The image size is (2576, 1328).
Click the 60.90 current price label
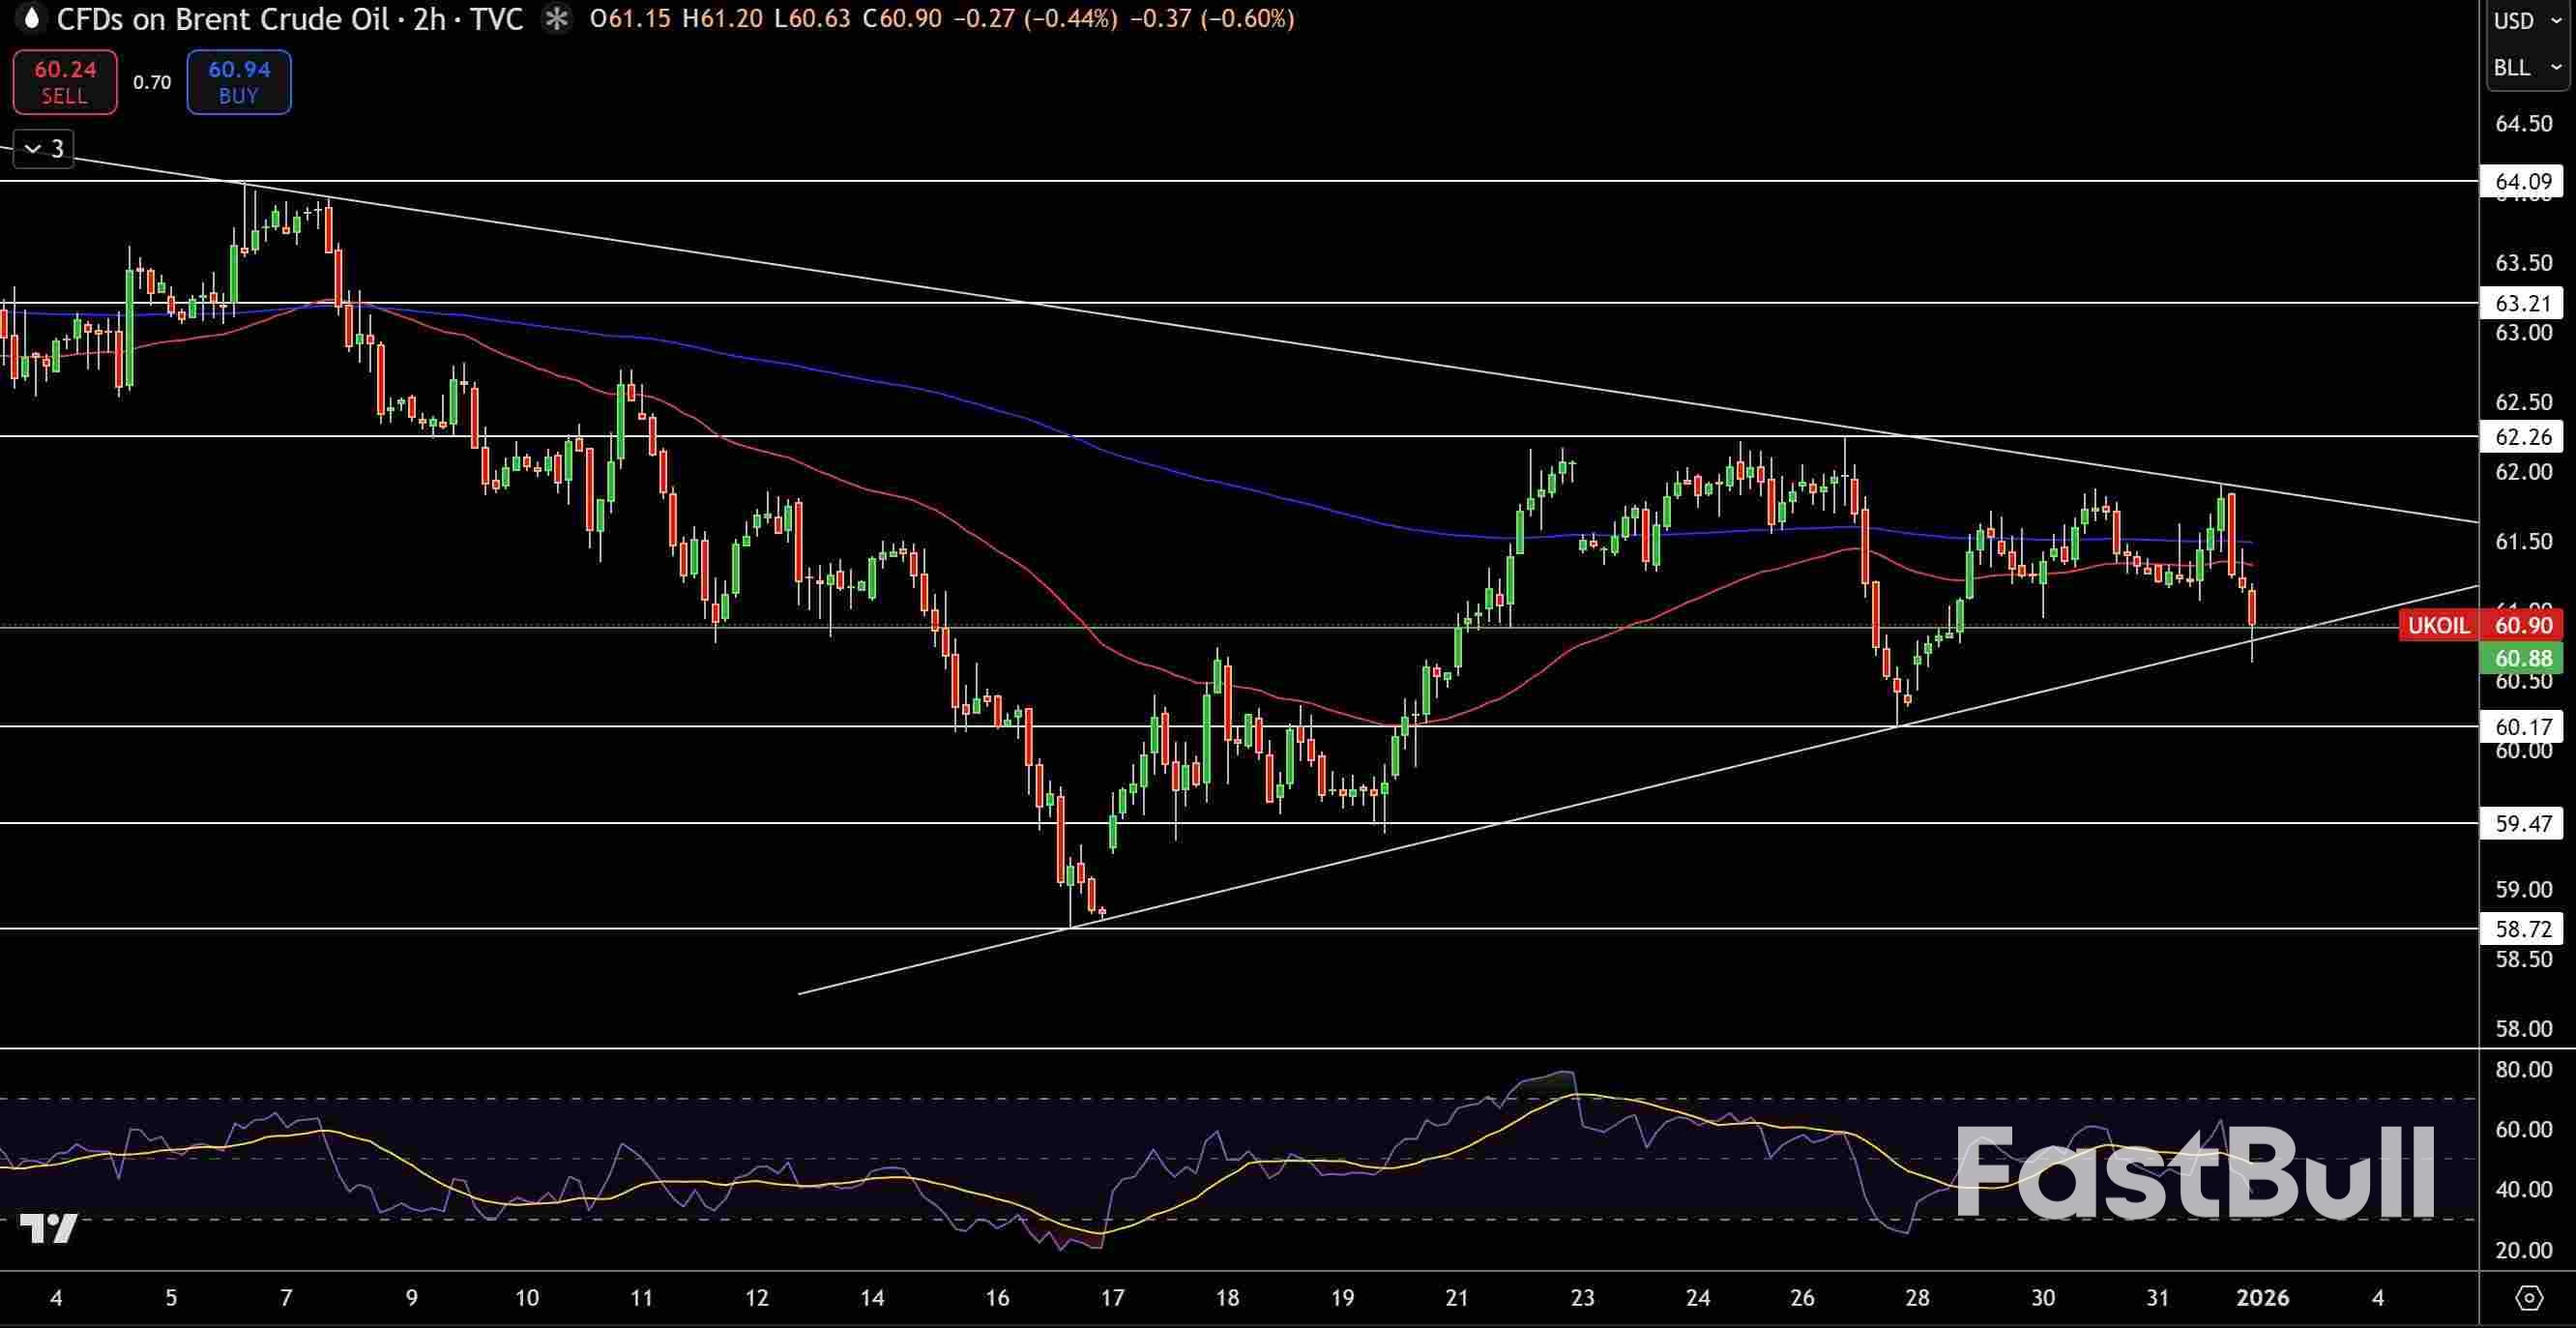click(x=2522, y=626)
